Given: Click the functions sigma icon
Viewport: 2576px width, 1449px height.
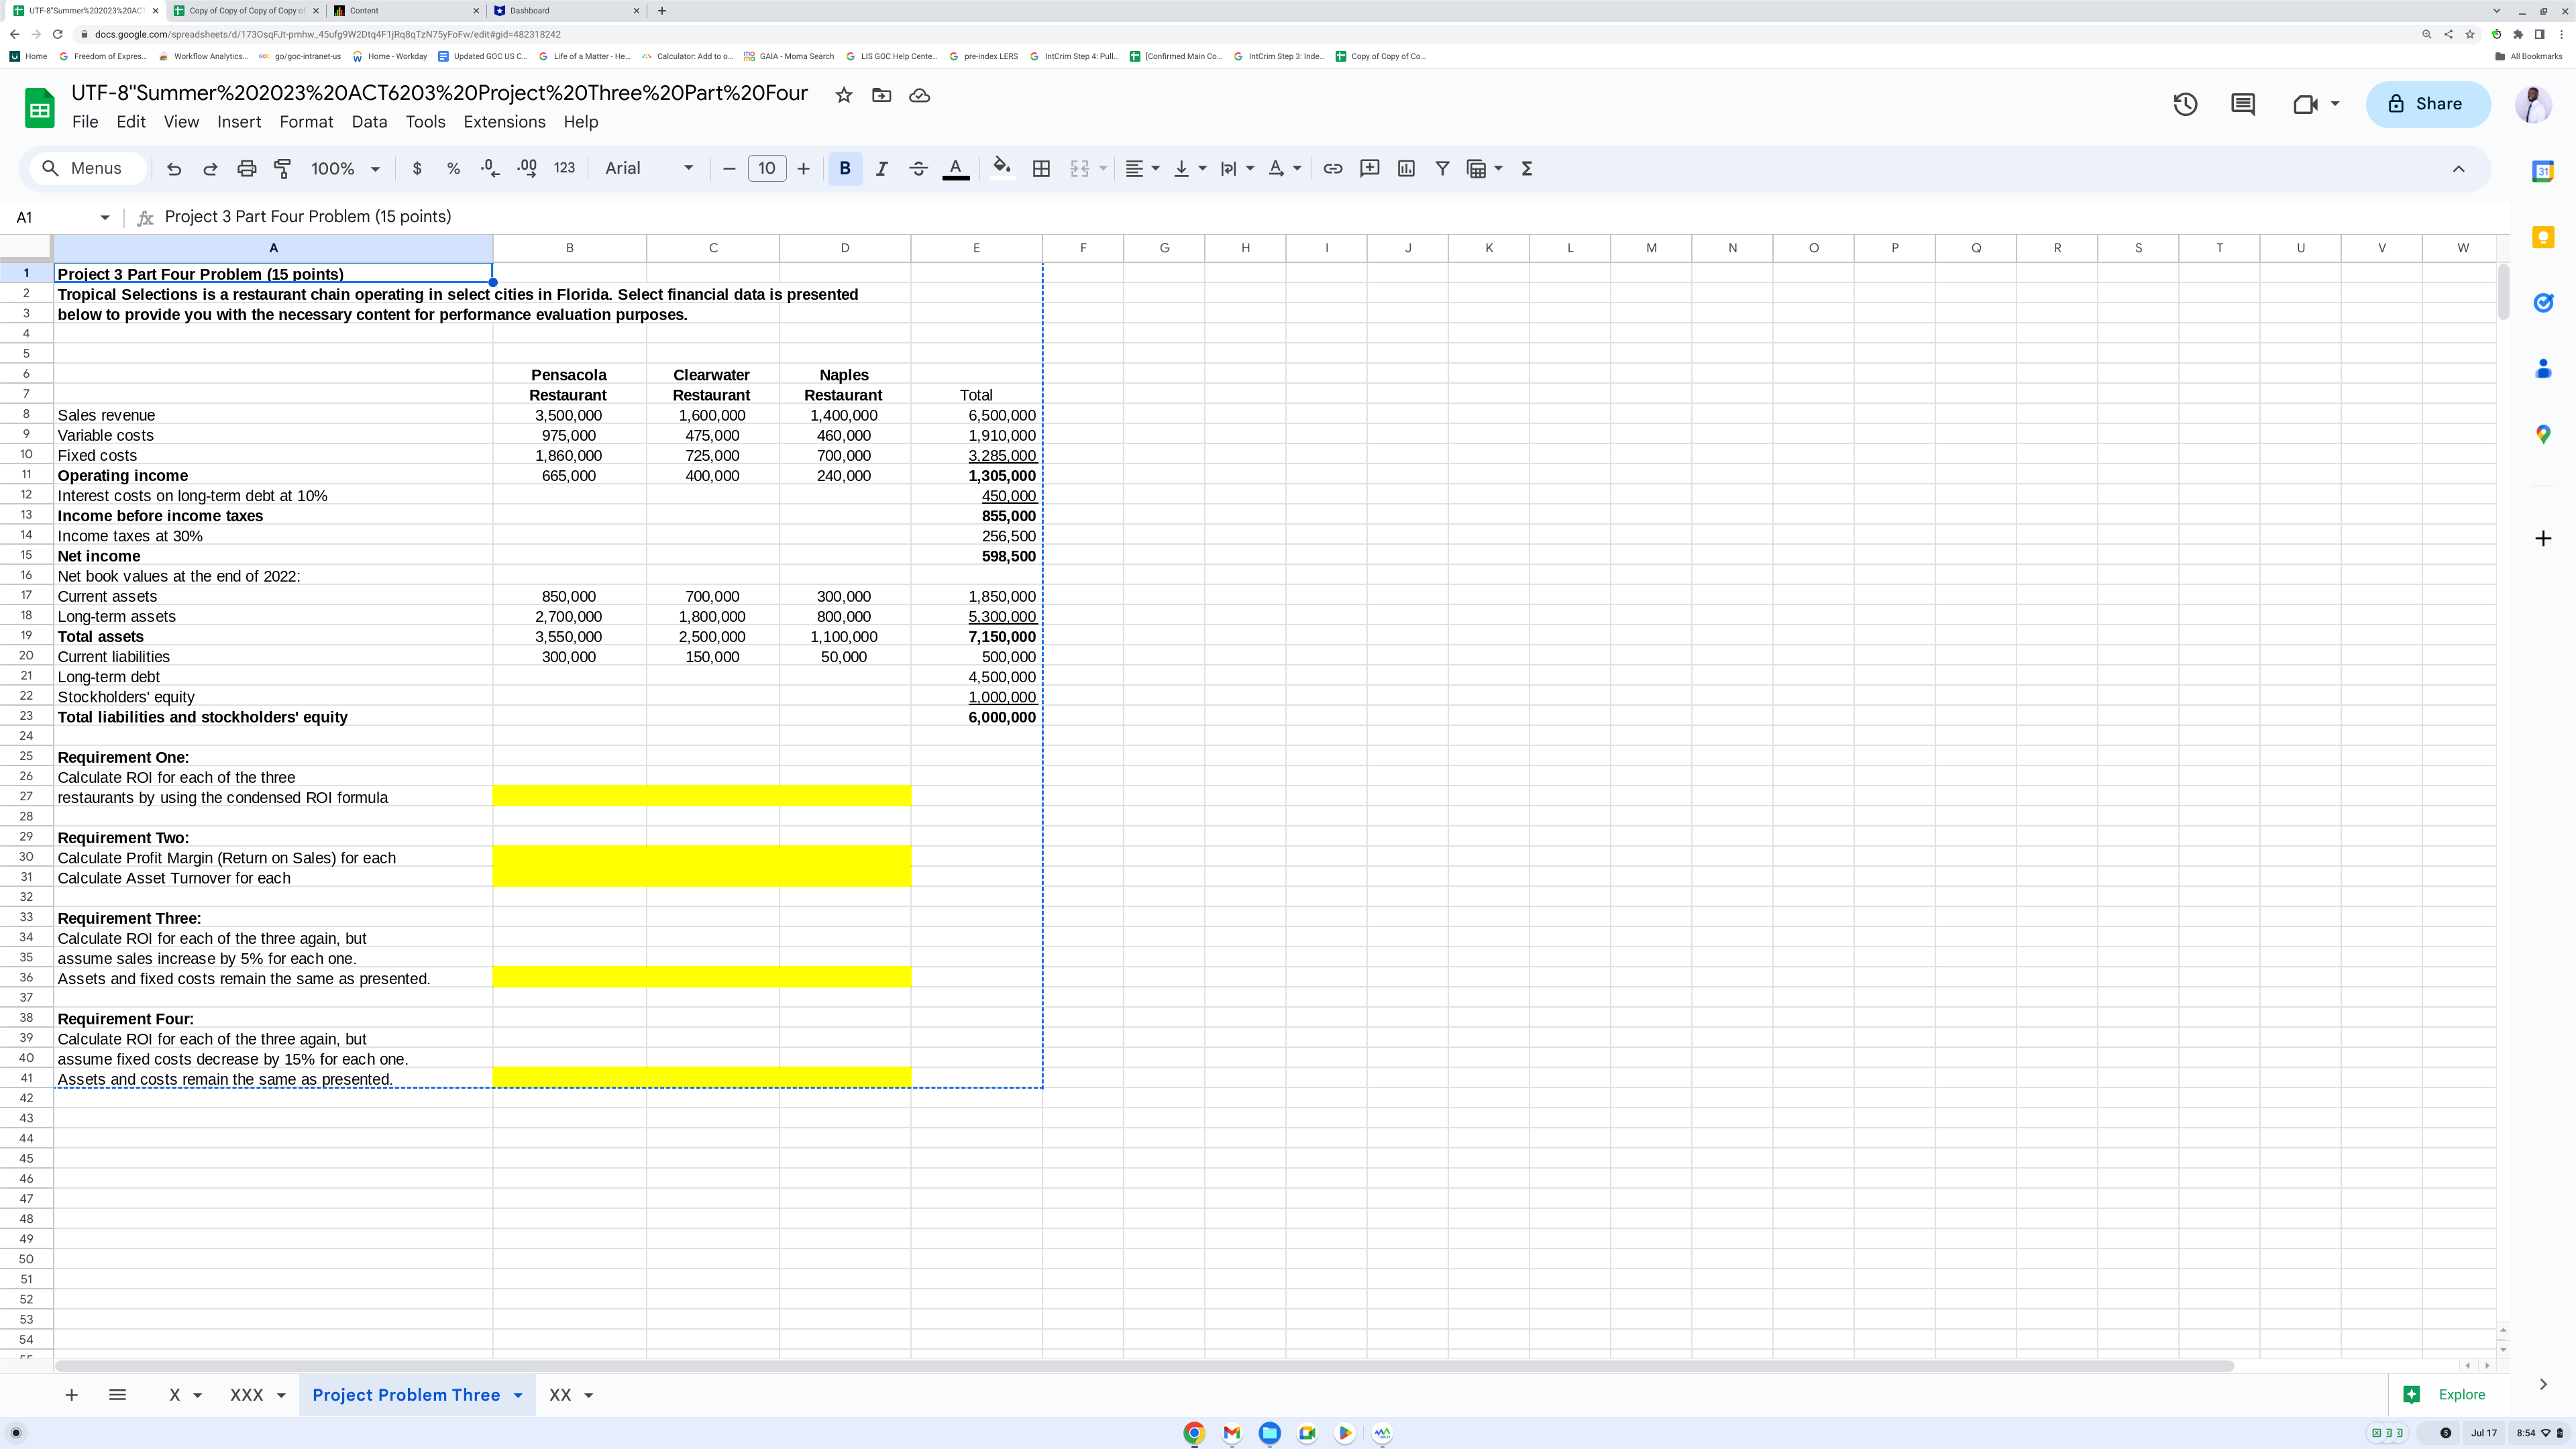Looking at the screenshot, I should click(x=1527, y=169).
